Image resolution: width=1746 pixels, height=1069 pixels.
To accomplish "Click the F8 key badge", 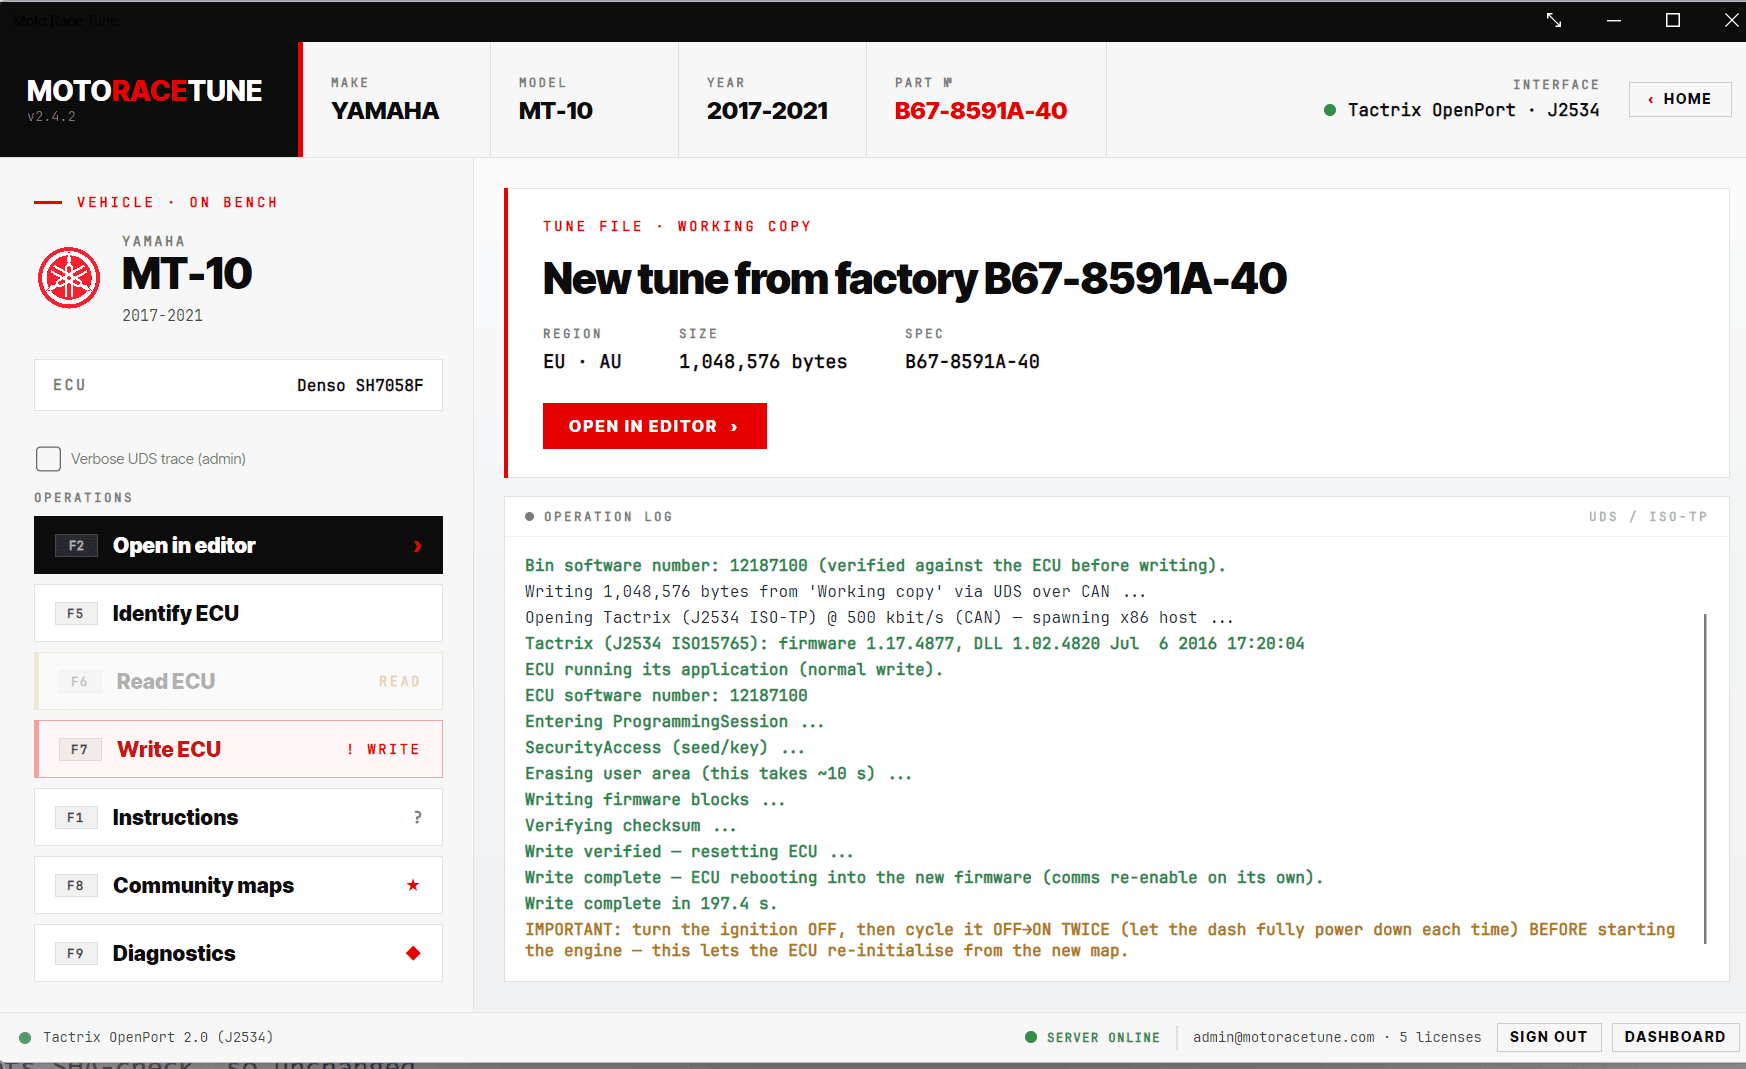I will pyautogui.click(x=76, y=885).
